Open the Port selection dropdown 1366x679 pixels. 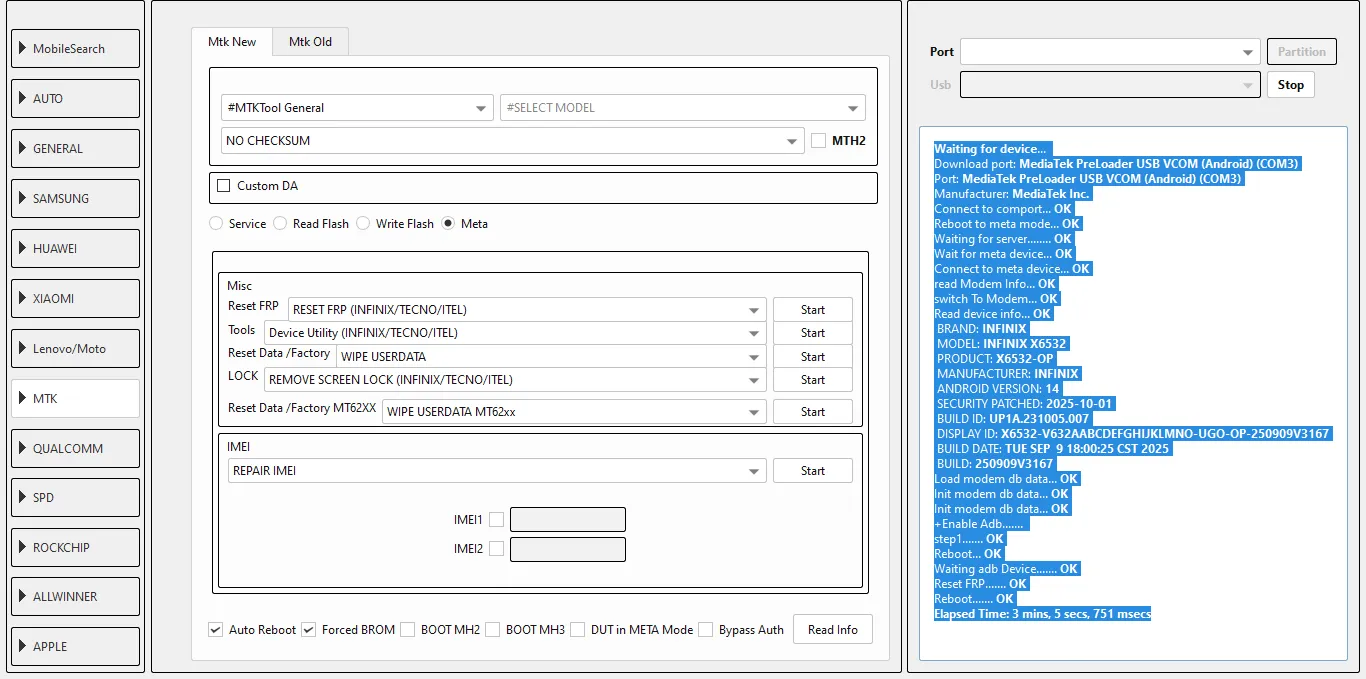tap(1109, 52)
